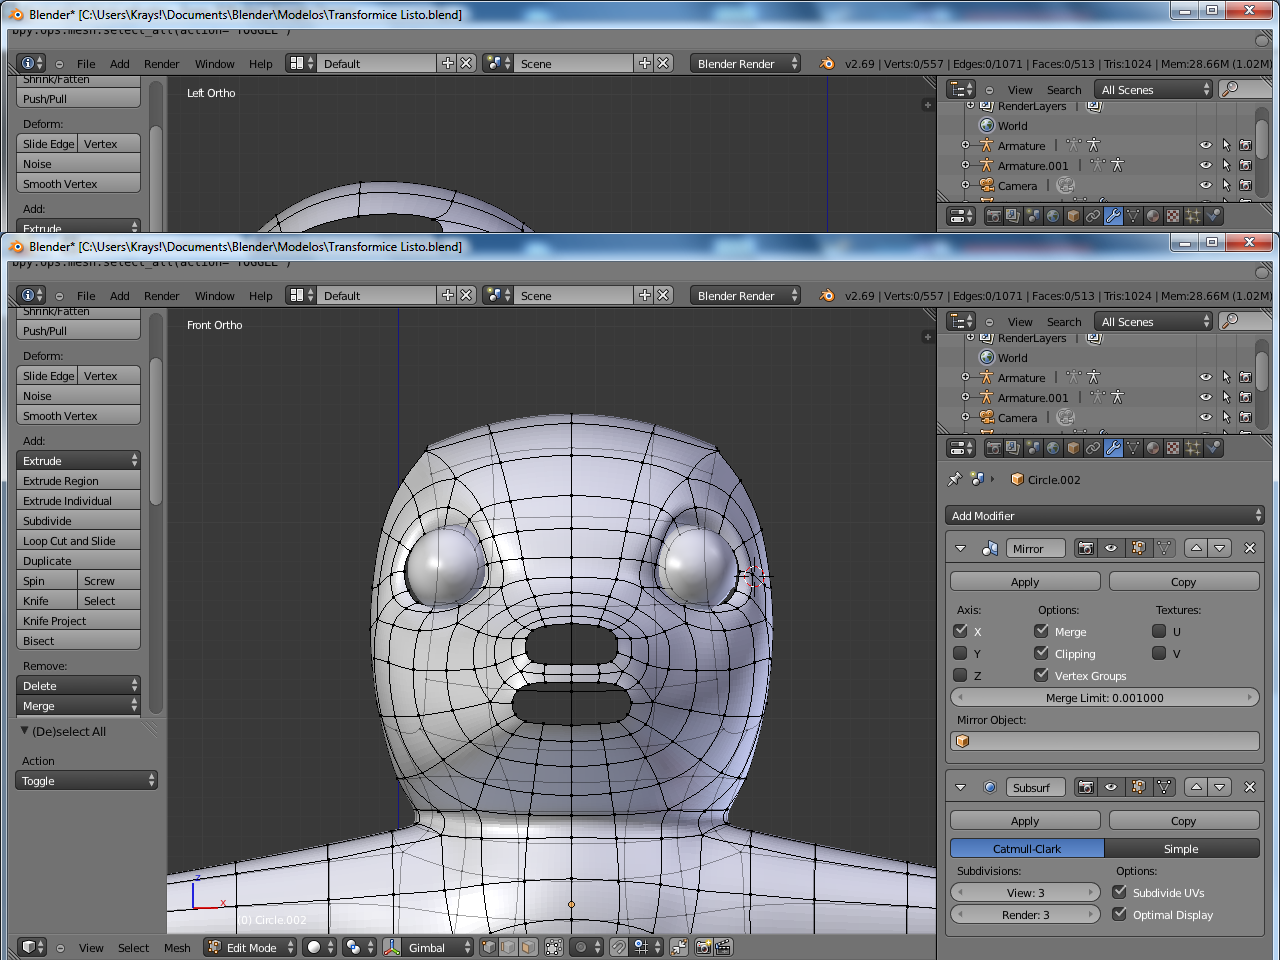This screenshot has height=960, width=1280.
Task: Open the Select menu in 3D header
Action: 133,948
